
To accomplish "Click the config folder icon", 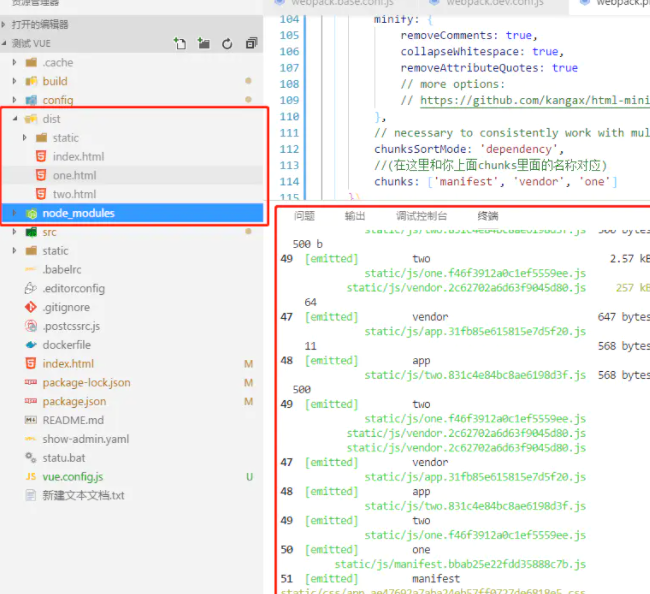I will pos(31,100).
